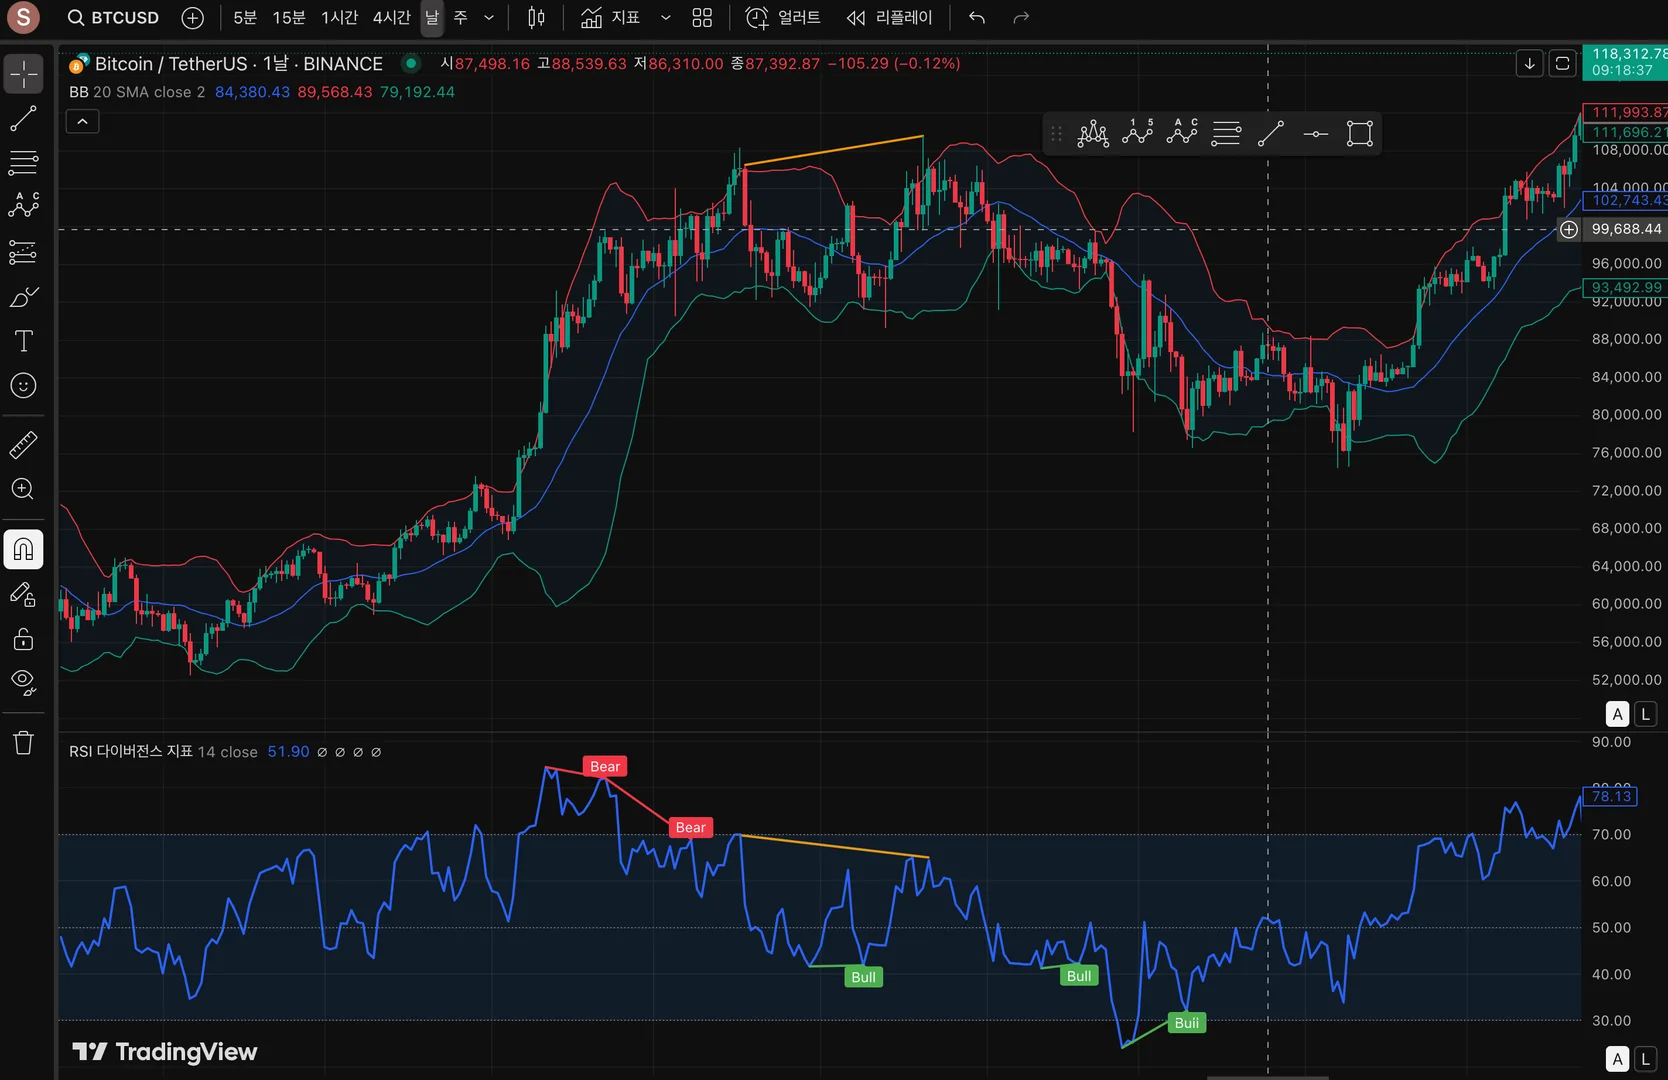Open the emoji and stickers tool
The width and height of the screenshot is (1668, 1080).
23,386
